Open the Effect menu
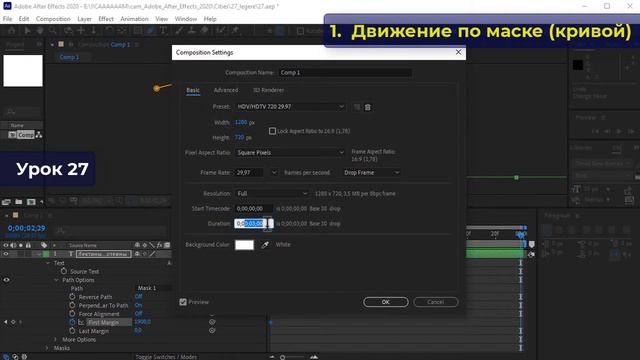Image resolution: width=640 pixels, height=360 pixels. 106,19
